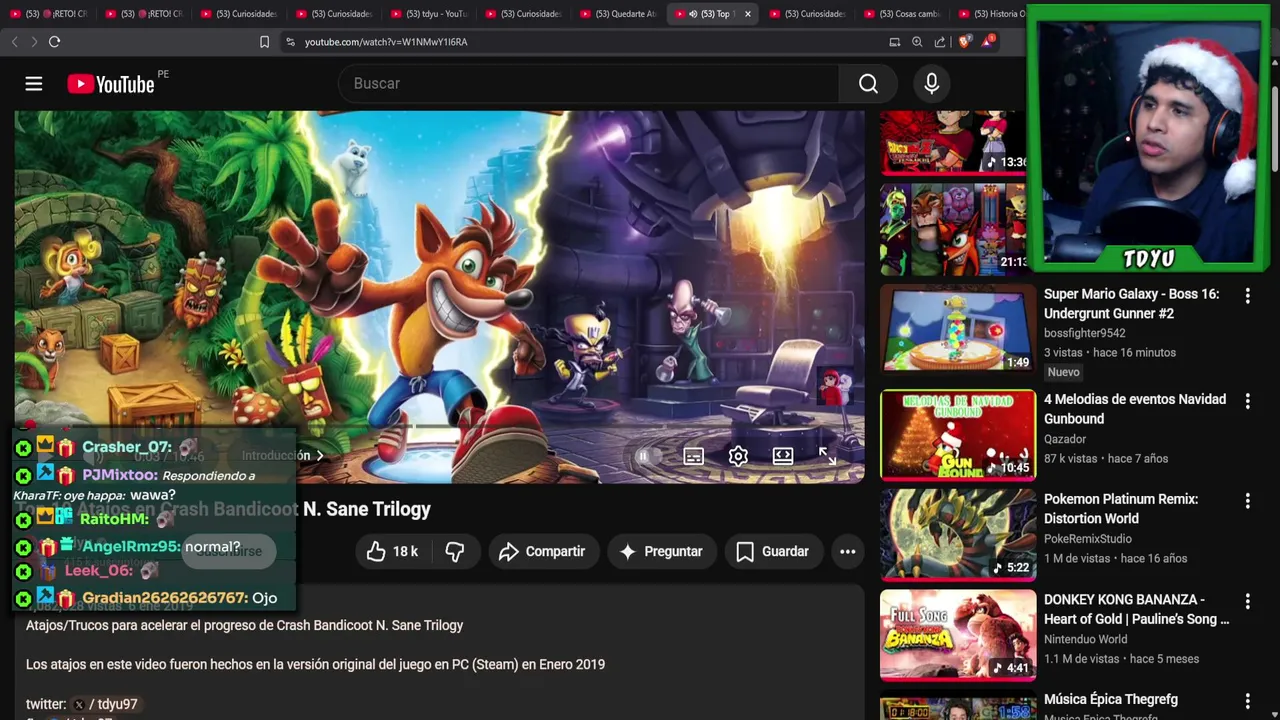This screenshot has width=1280, height=720.
Task: Open the zoom magnifier in address bar
Action: pyautogui.click(x=917, y=42)
